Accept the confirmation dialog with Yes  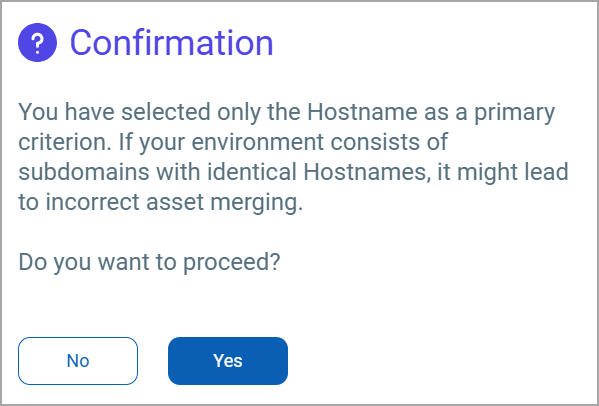(228, 361)
